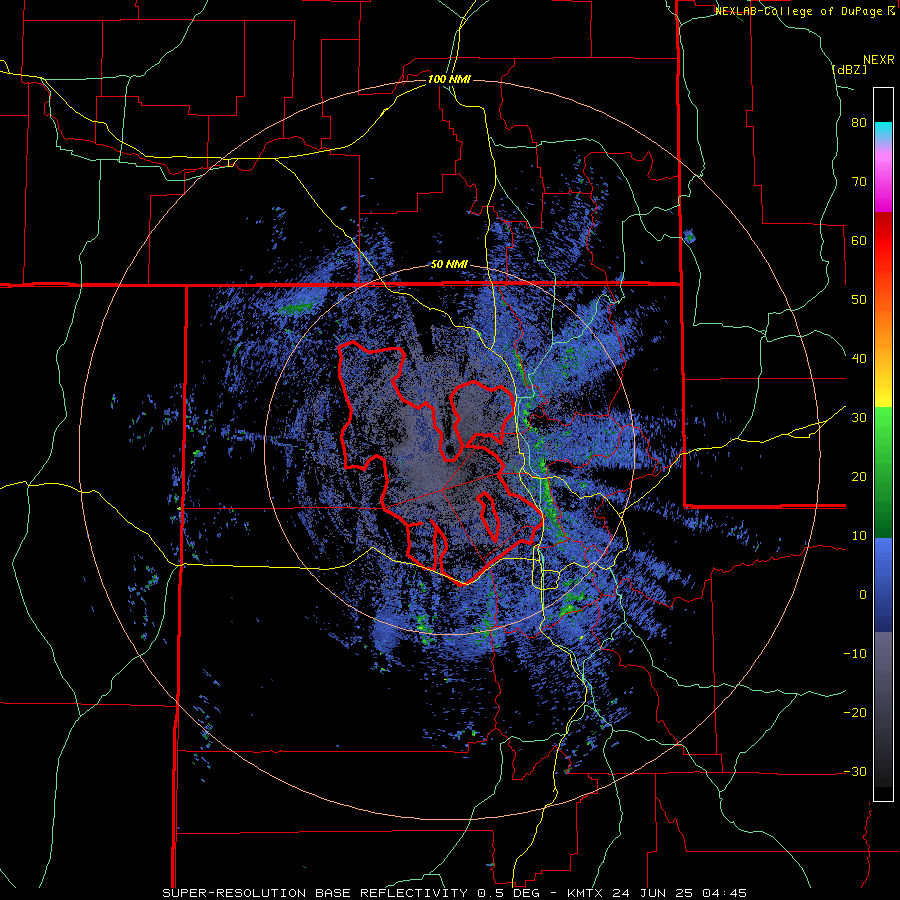Click the 60 value on the dBZ scale
This screenshot has width=900, height=900.
tap(859, 240)
